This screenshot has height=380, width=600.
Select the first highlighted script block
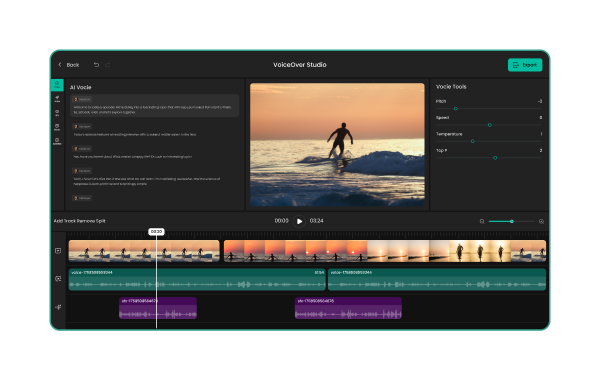[155, 105]
